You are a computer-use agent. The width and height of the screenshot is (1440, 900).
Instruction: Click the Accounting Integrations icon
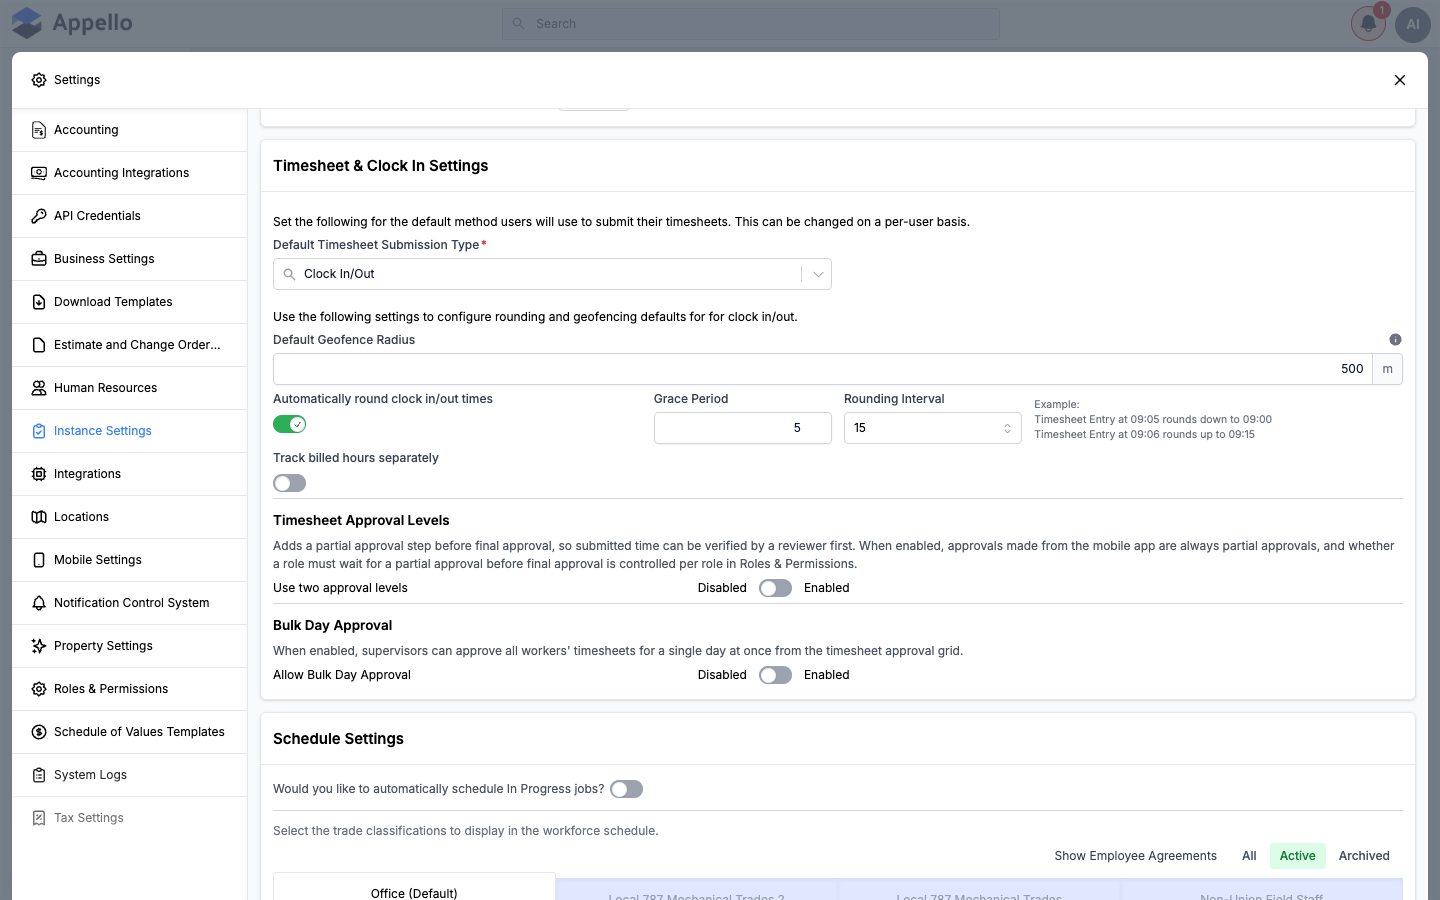pyautogui.click(x=39, y=173)
